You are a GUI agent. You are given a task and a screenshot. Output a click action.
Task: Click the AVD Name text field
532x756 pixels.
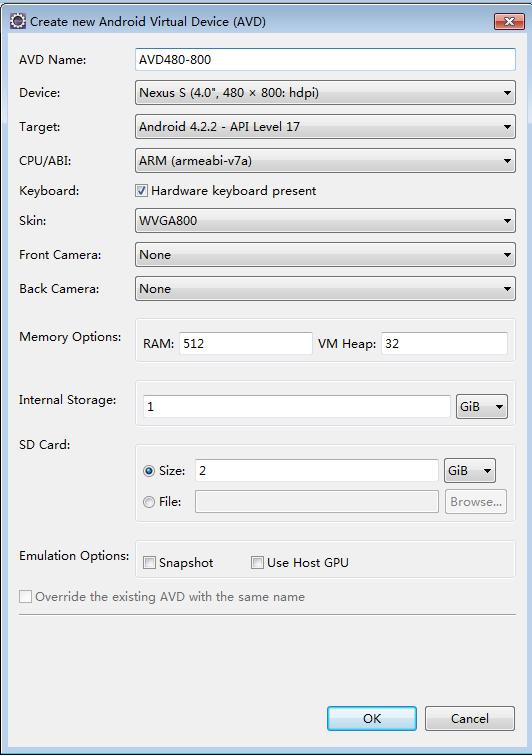pos(325,59)
